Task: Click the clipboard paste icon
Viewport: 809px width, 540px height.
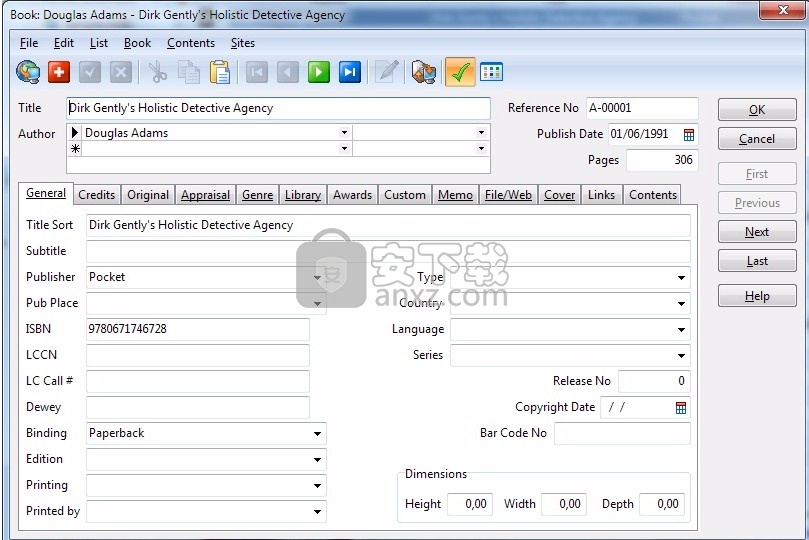Action: (220, 72)
